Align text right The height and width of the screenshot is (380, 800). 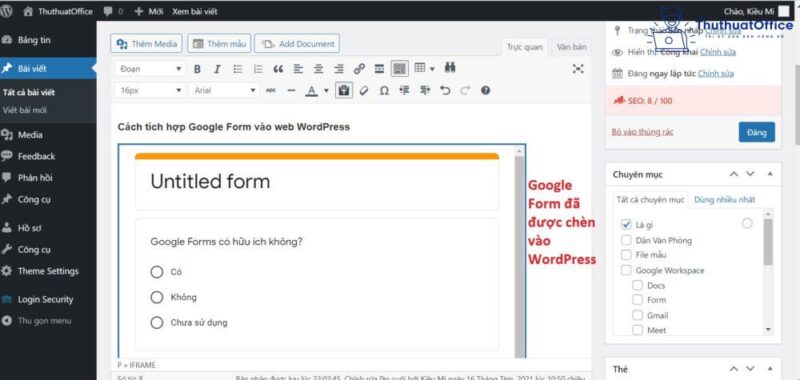click(339, 69)
